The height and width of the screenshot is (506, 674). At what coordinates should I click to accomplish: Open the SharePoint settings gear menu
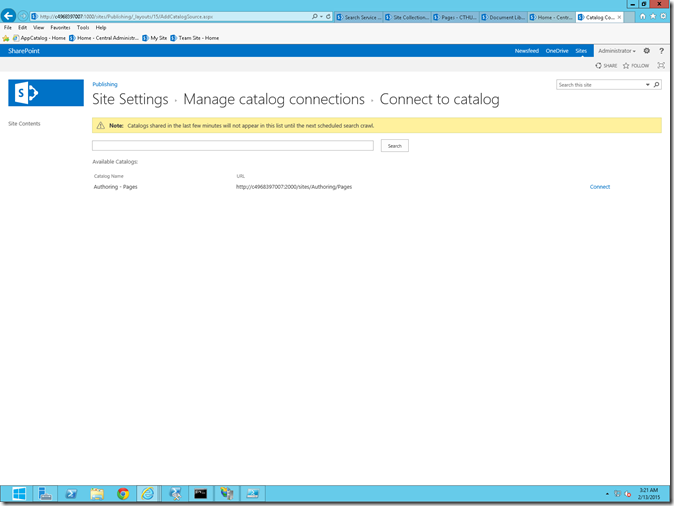(646, 51)
